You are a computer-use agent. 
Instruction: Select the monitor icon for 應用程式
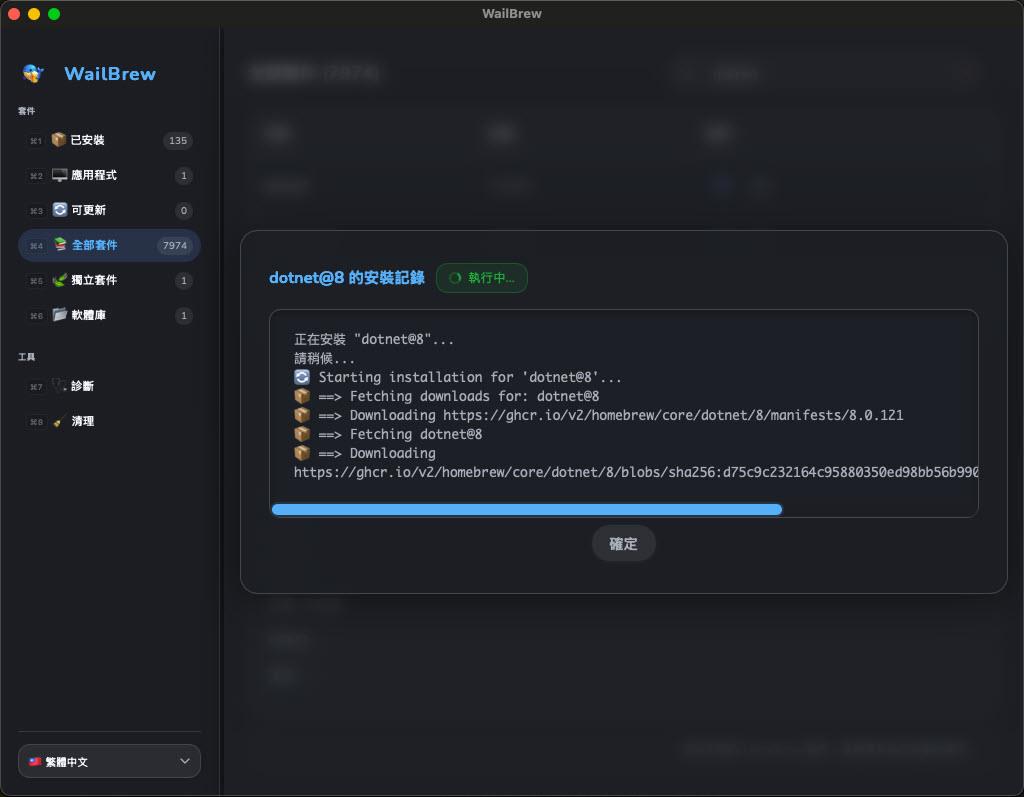pos(59,175)
